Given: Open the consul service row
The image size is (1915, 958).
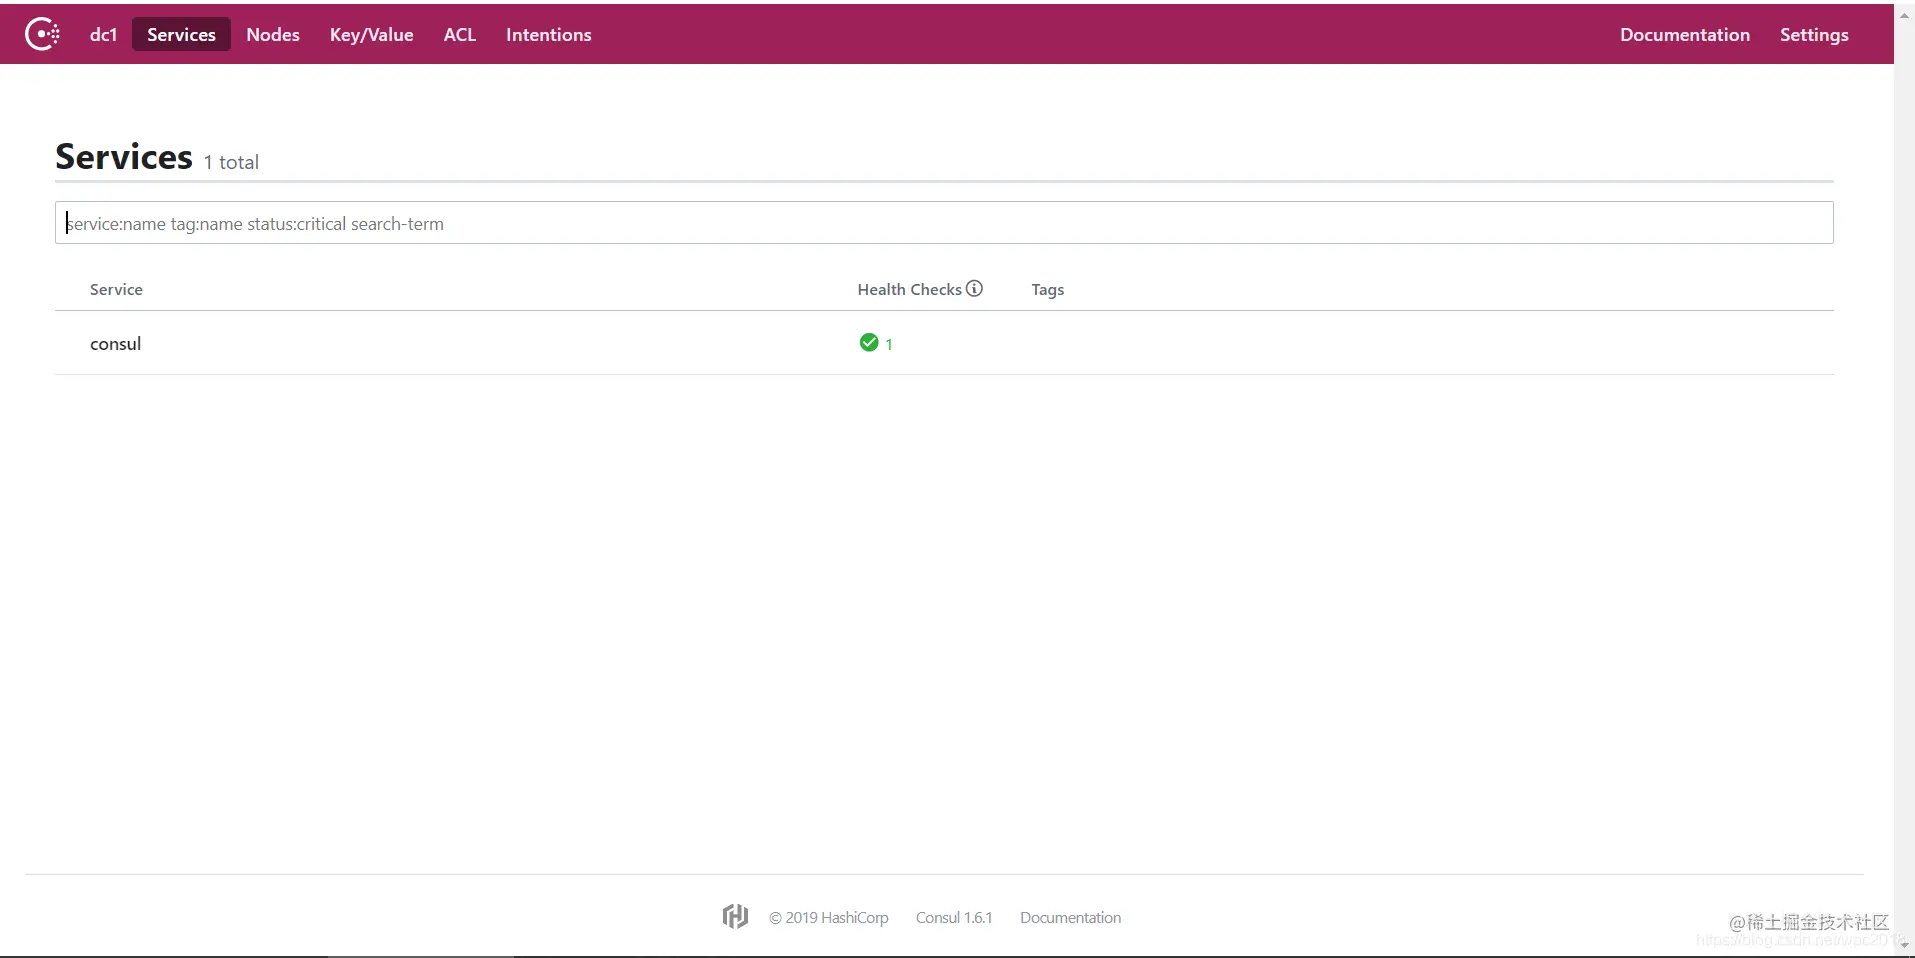Looking at the screenshot, I should point(944,343).
